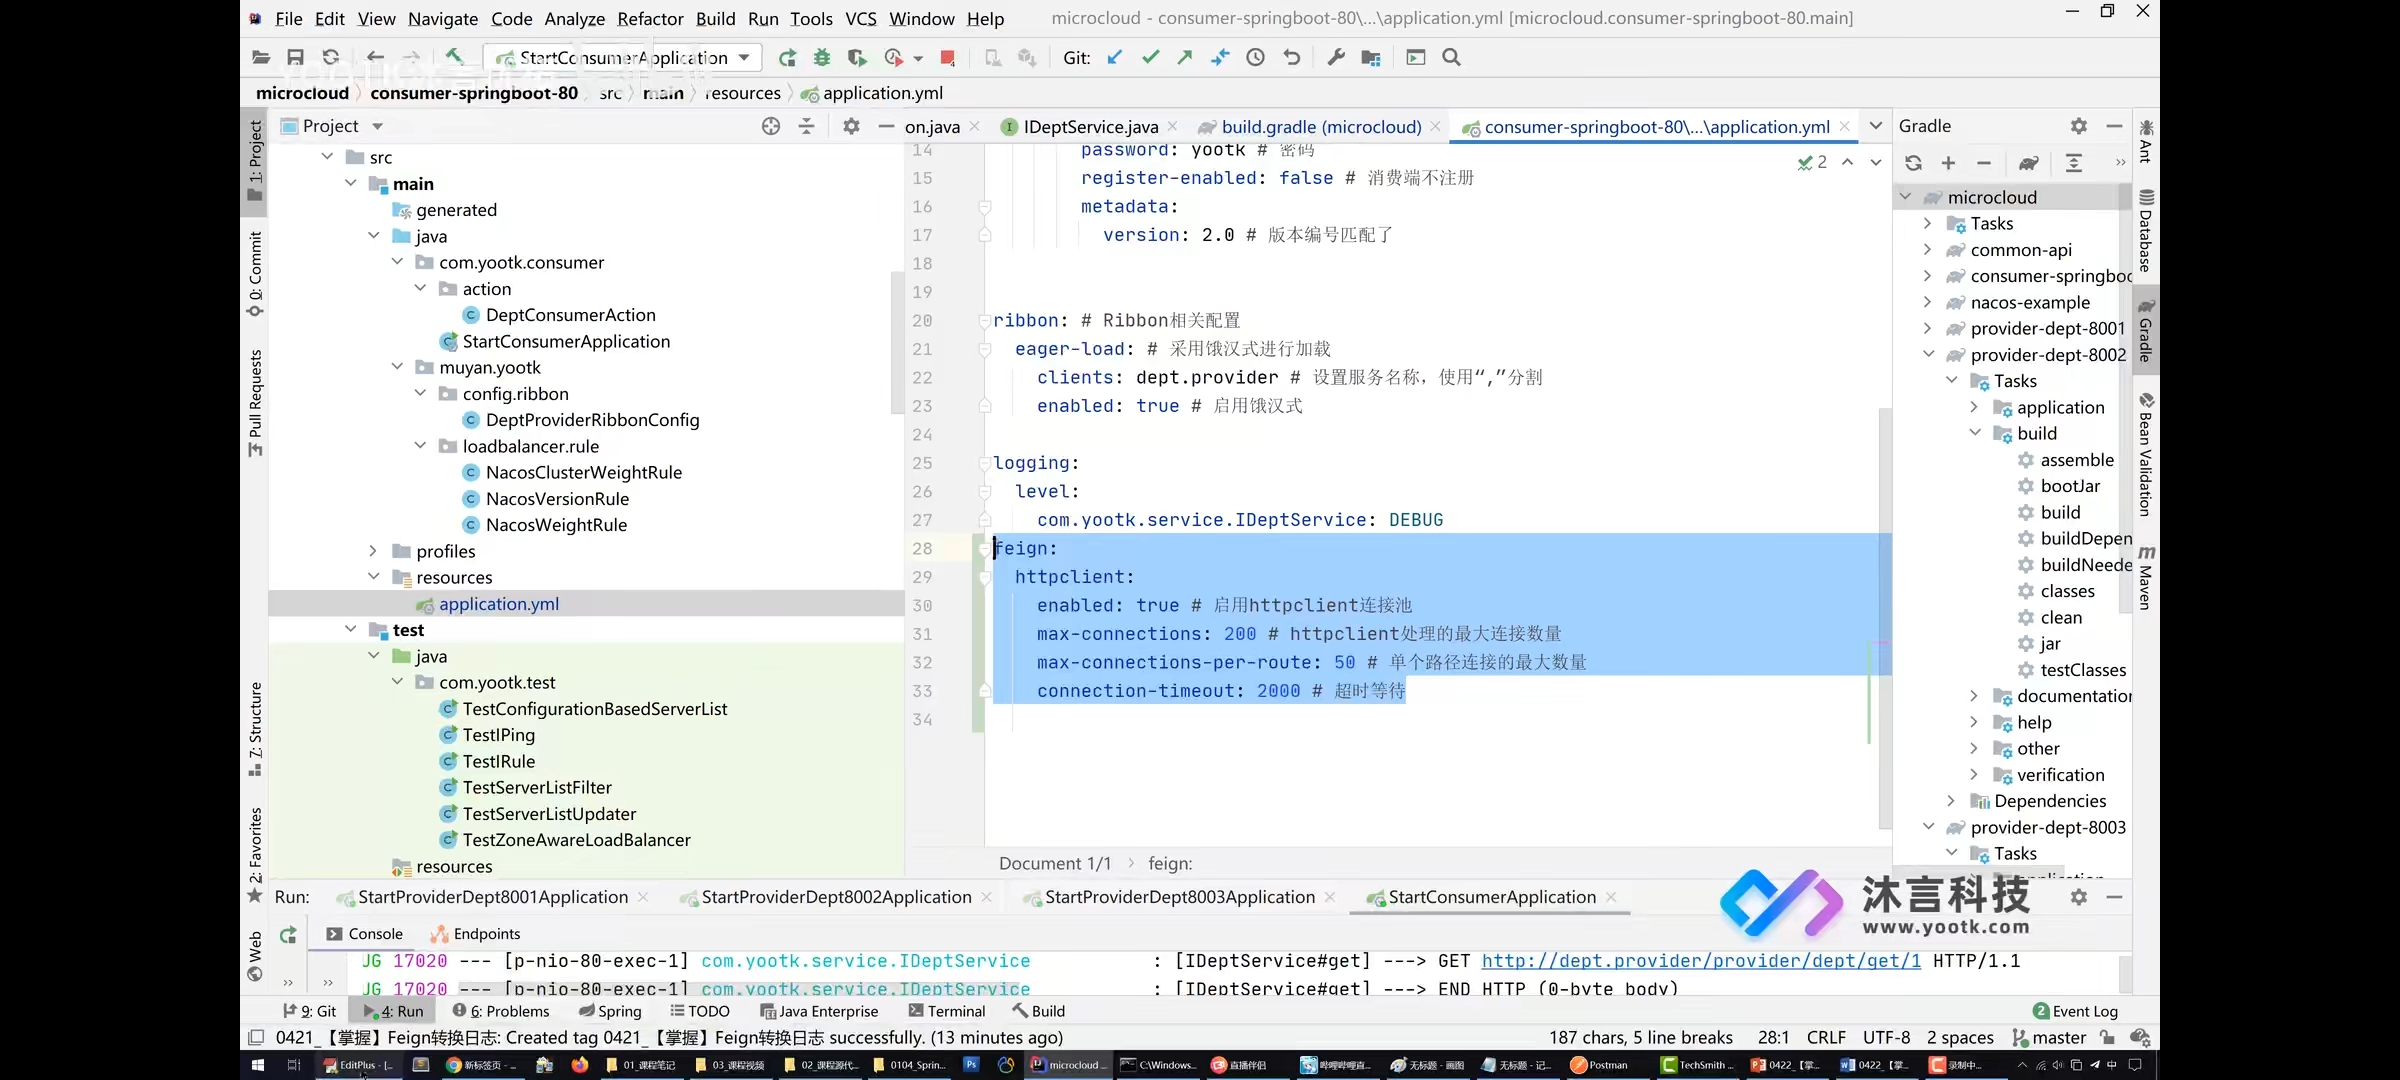2400x1080 pixels.
Task: Open settings via wrench icon
Action: click(x=1336, y=58)
